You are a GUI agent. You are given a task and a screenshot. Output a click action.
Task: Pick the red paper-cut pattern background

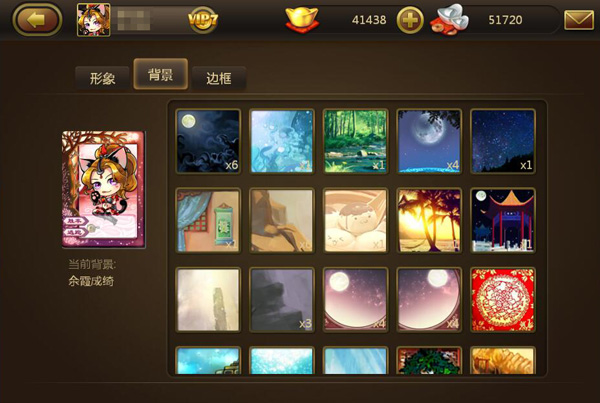pos(503,300)
